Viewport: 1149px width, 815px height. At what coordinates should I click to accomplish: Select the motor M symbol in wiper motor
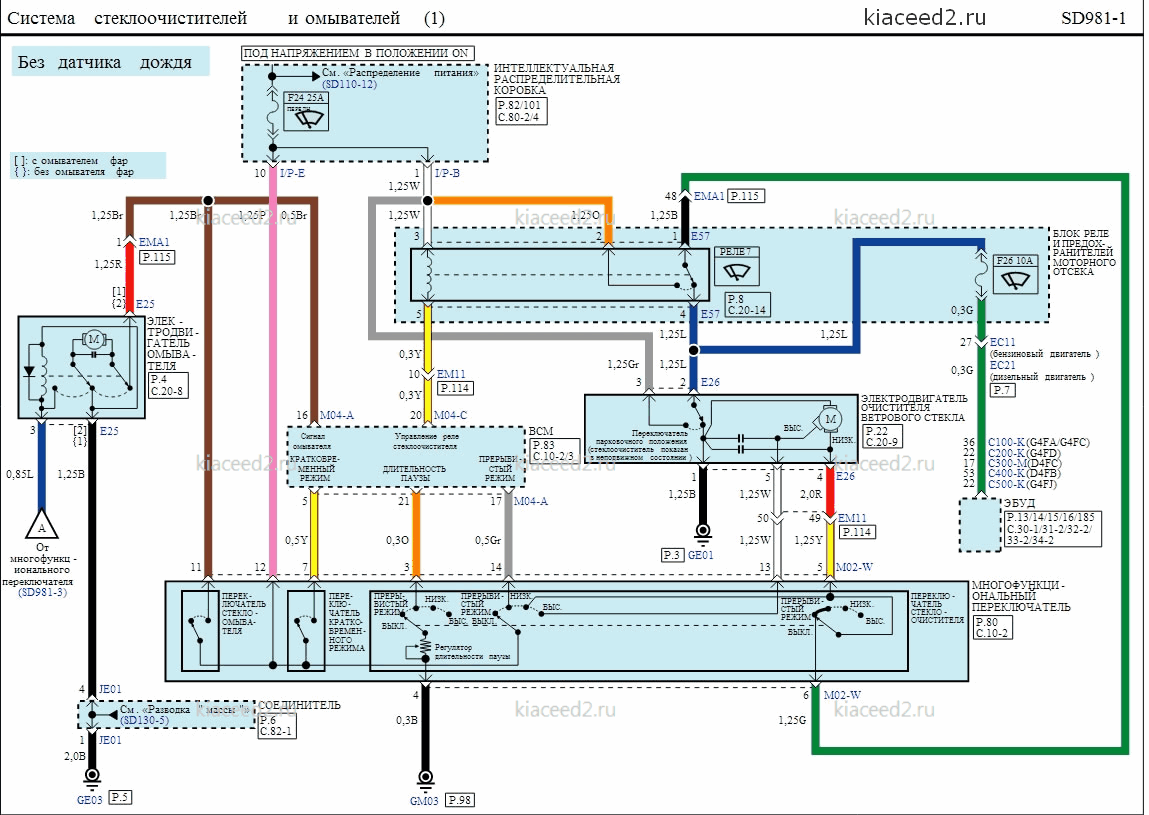coord(830,419)
